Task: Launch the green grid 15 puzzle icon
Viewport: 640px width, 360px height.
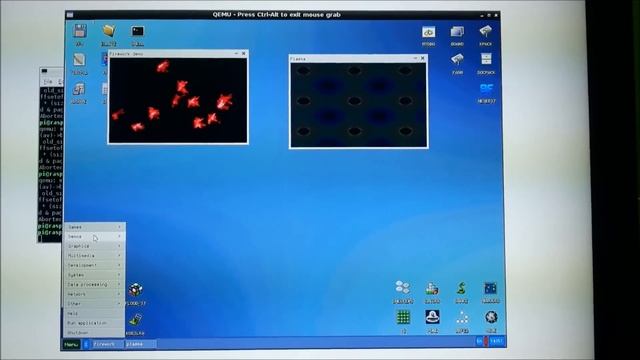Action: tap(403, 317)
